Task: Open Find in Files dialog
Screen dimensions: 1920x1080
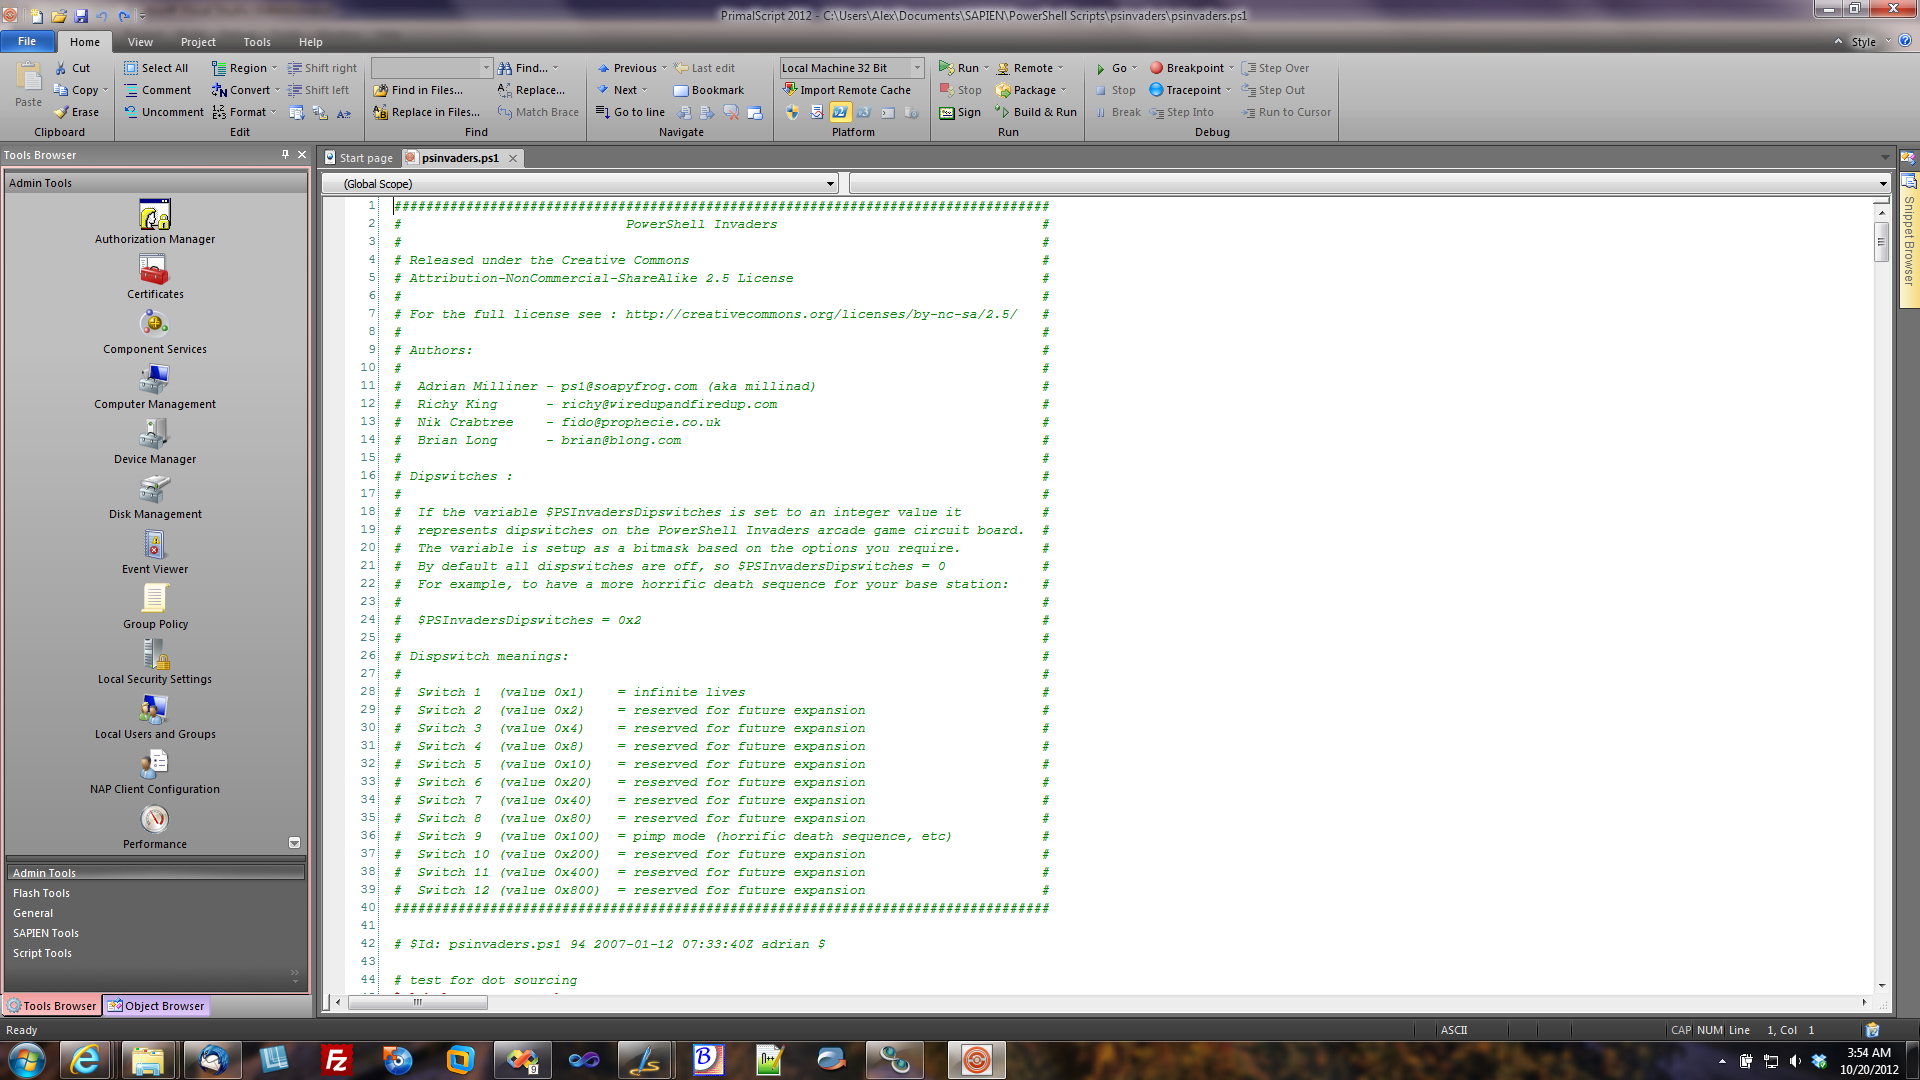Action: 418,90
